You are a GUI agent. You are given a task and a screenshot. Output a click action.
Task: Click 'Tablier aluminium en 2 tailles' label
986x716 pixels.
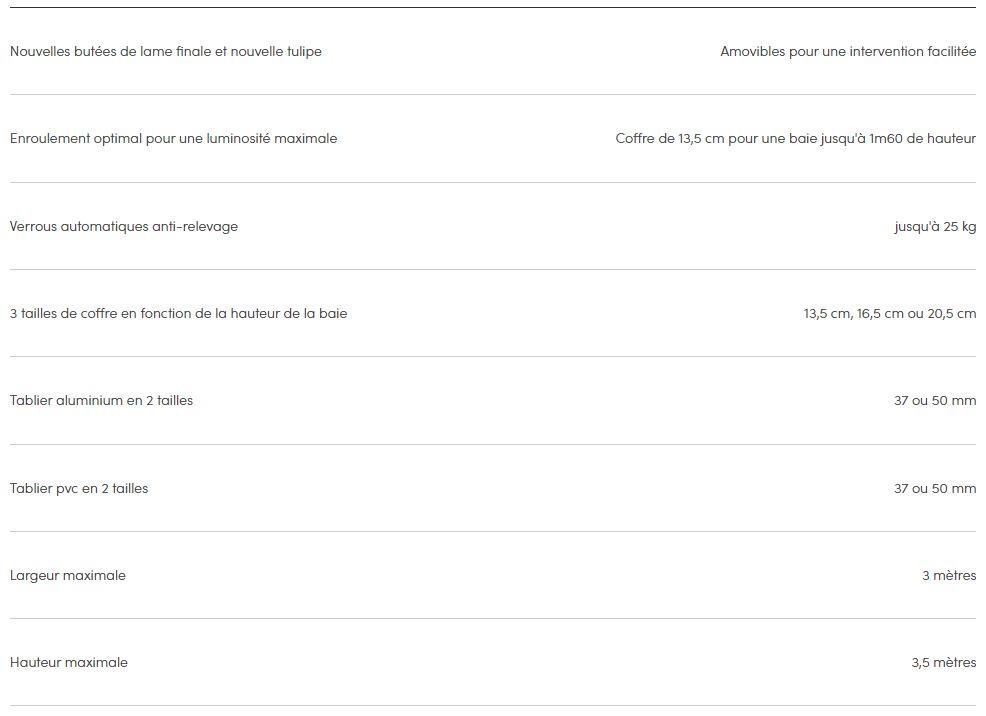point(101,400)
